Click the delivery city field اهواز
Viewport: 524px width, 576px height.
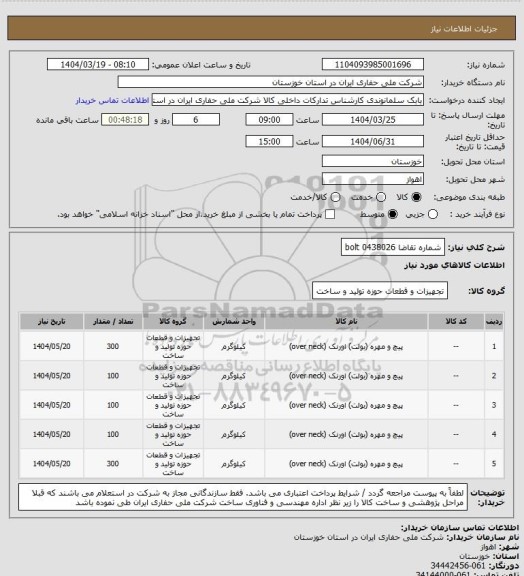pos(373,179)
